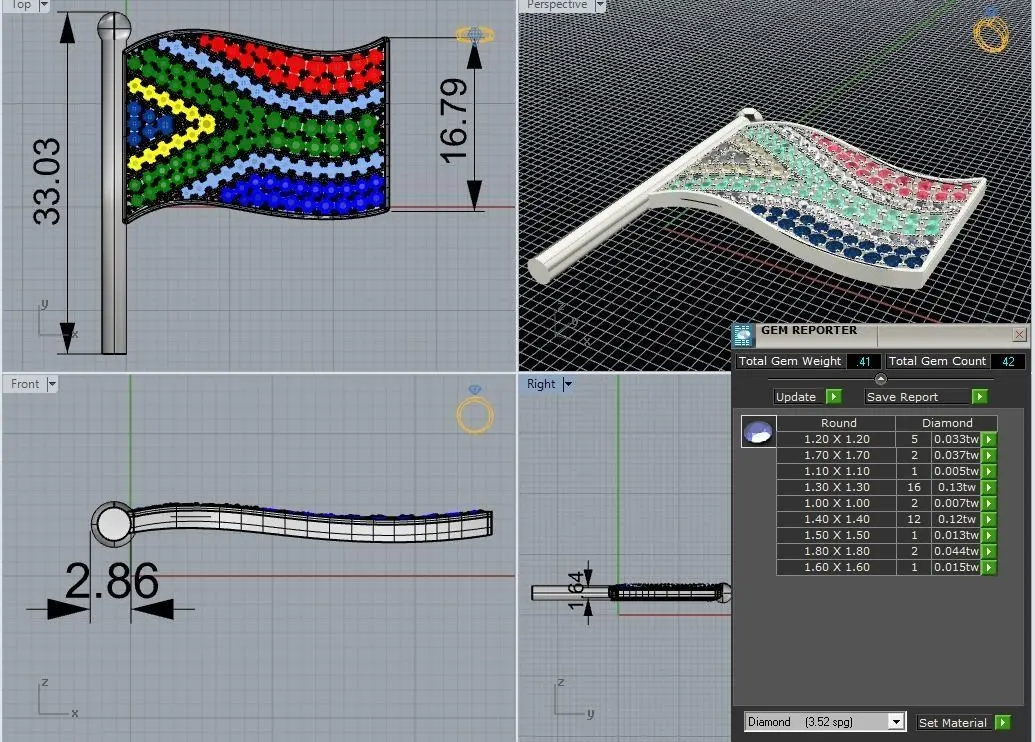Click the Total Gem Weight label
The width and height of the screenshot is (1035, 742).
point(789,361)
